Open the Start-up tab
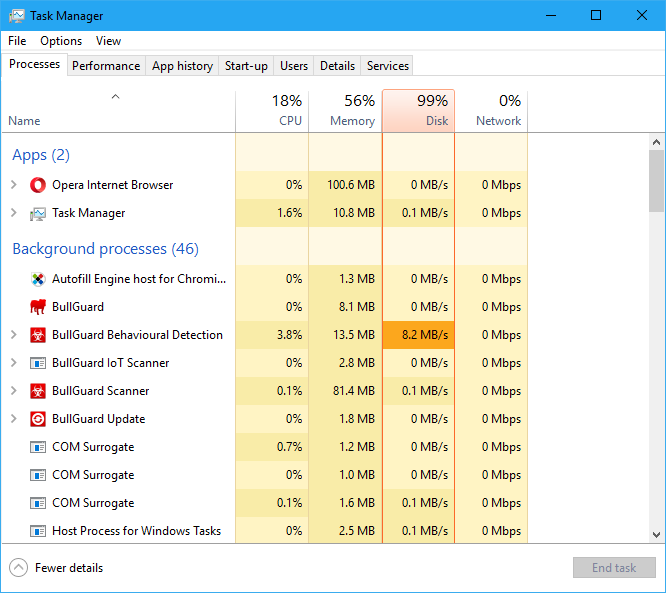The height and width of the screenshot is (593, 666). pos(246,66)
